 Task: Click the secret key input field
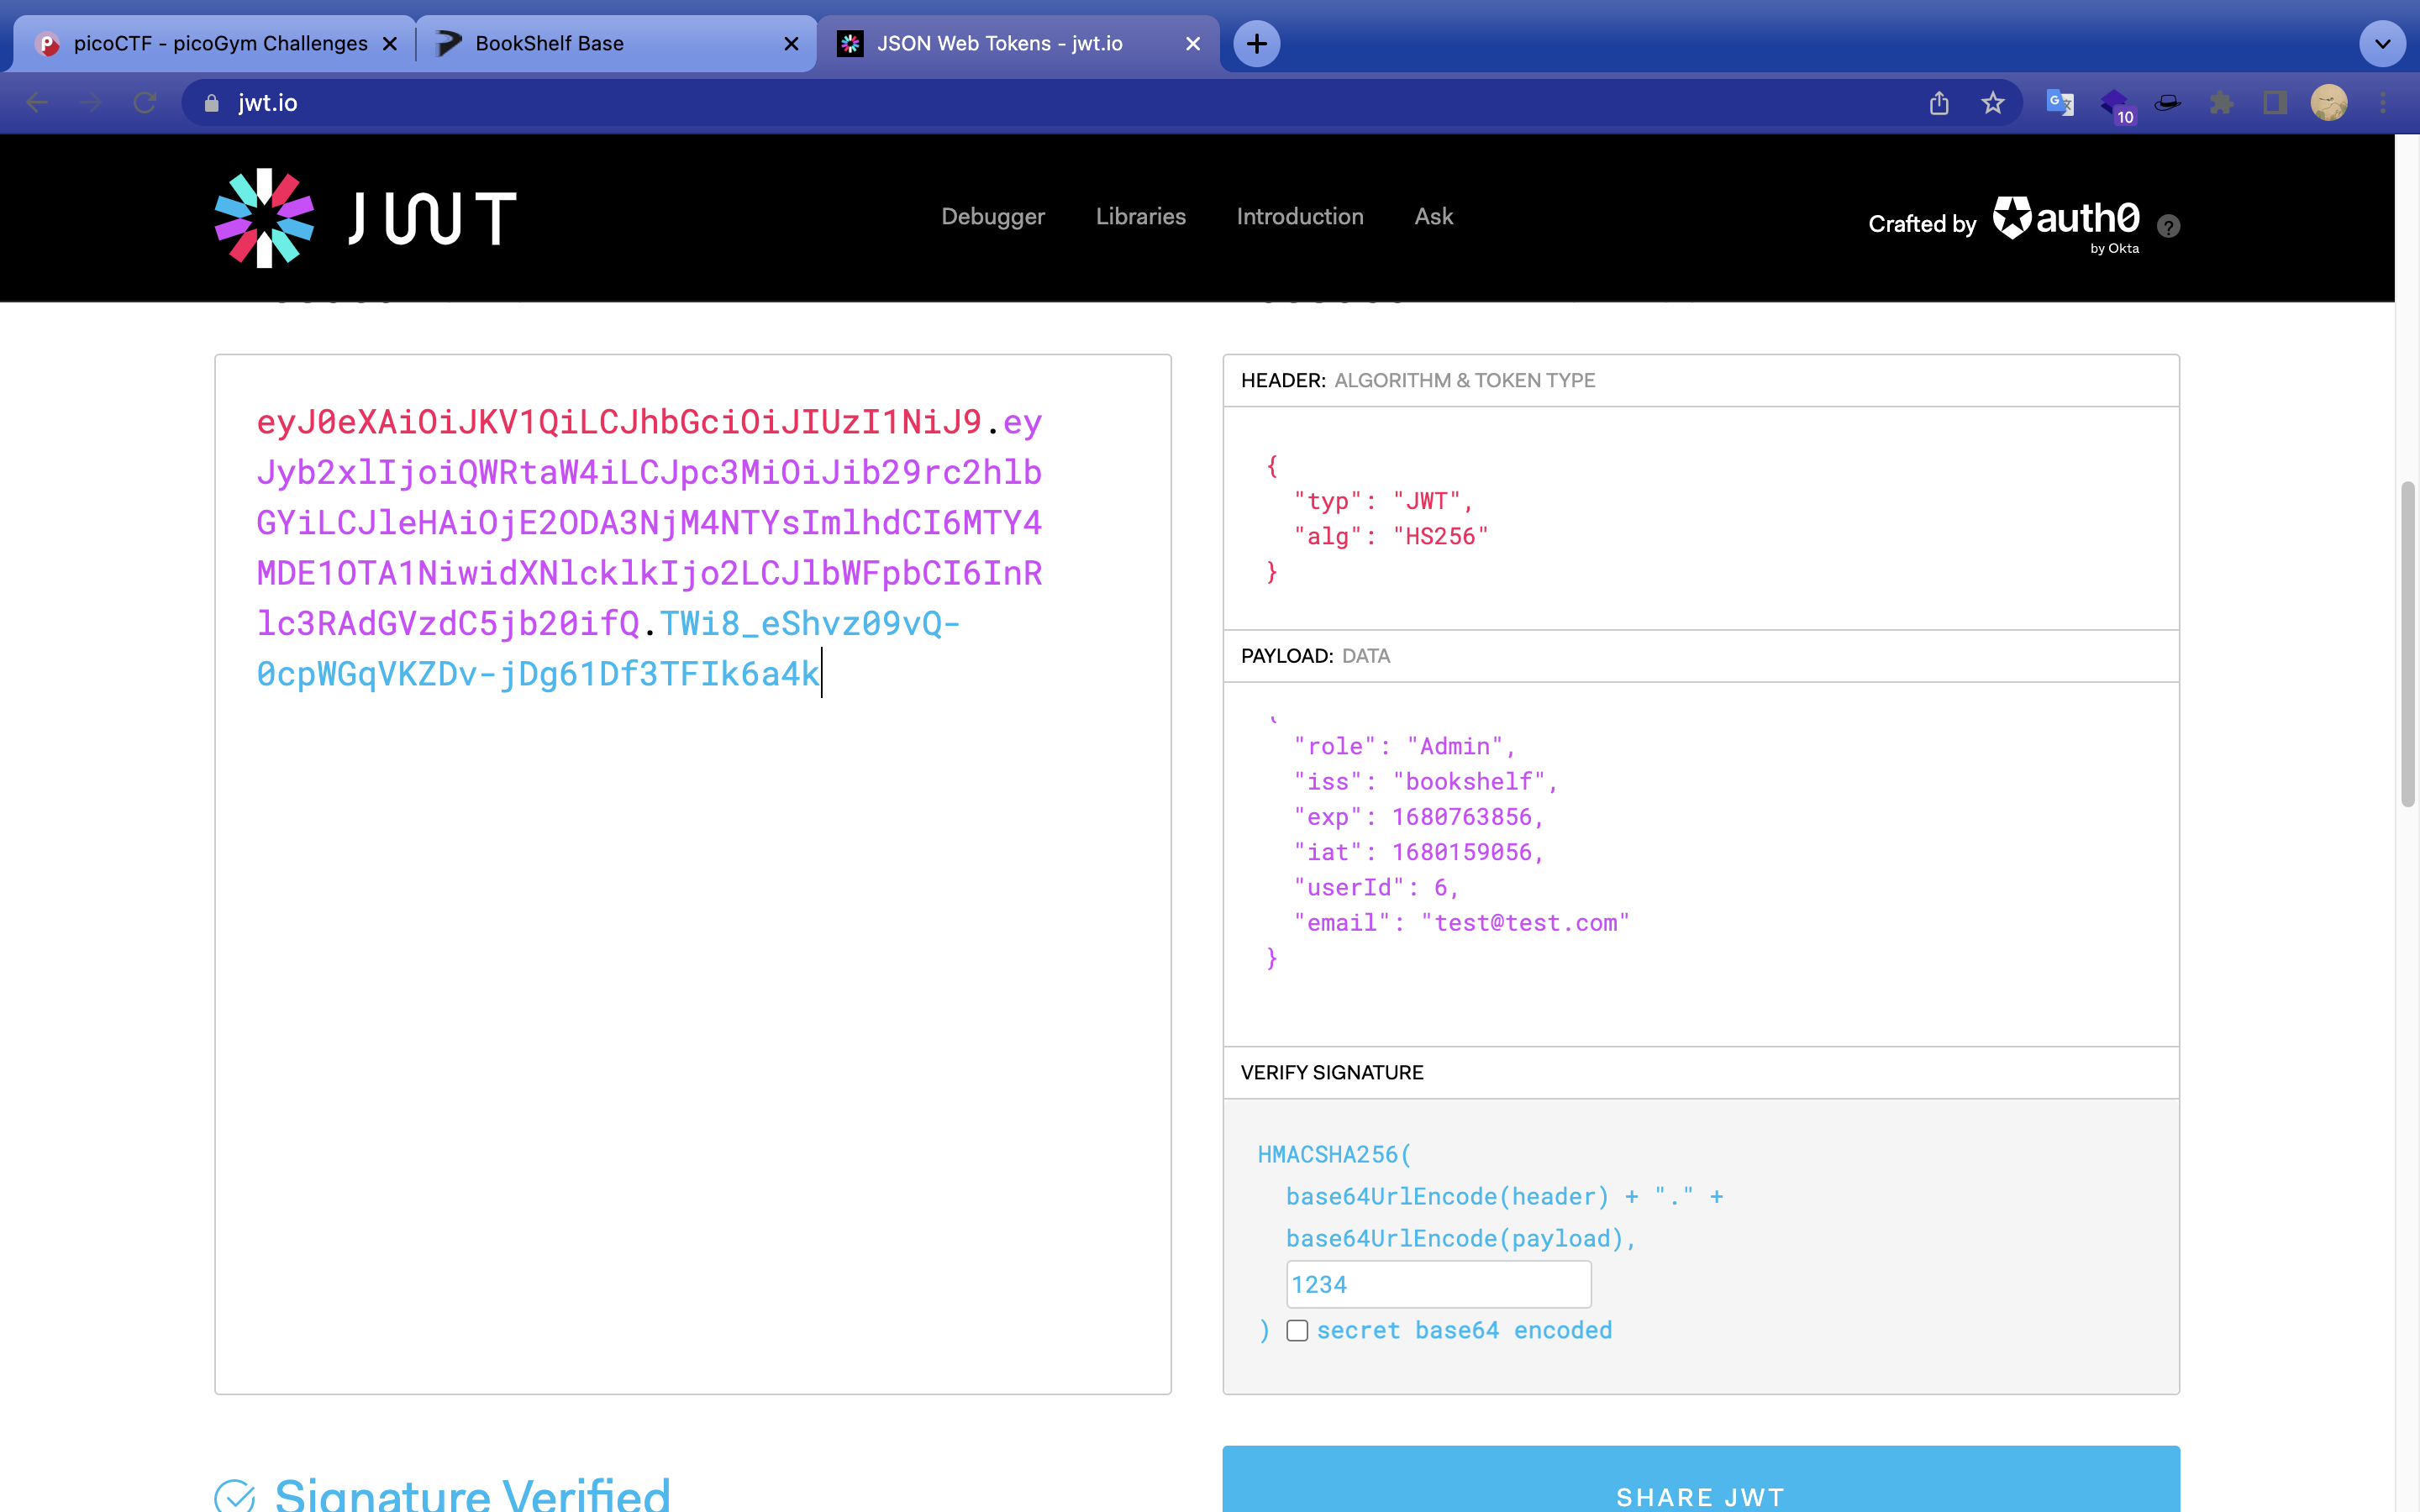coord(1438,1284)
